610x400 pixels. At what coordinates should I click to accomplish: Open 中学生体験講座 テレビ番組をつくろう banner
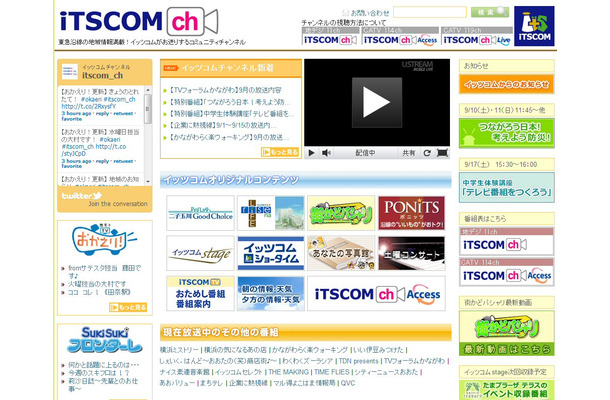(507, 188)
